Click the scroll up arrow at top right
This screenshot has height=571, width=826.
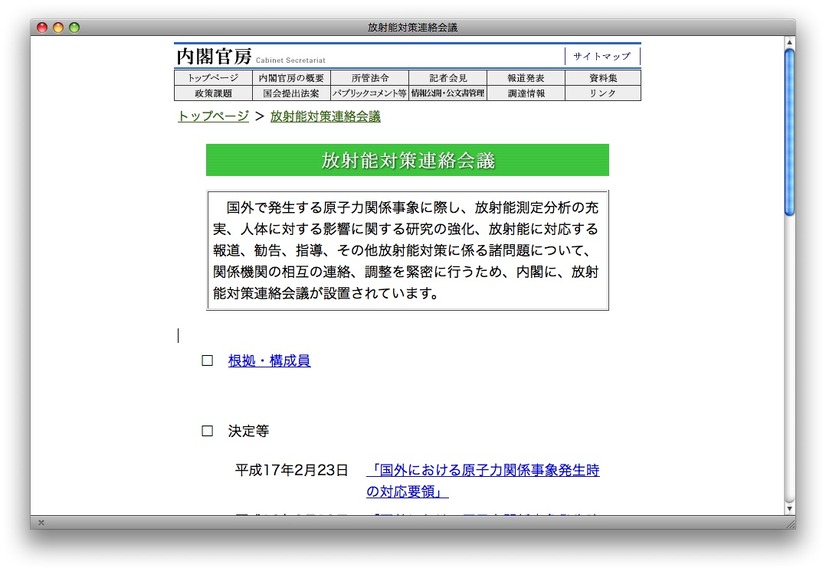click(789, 42)
